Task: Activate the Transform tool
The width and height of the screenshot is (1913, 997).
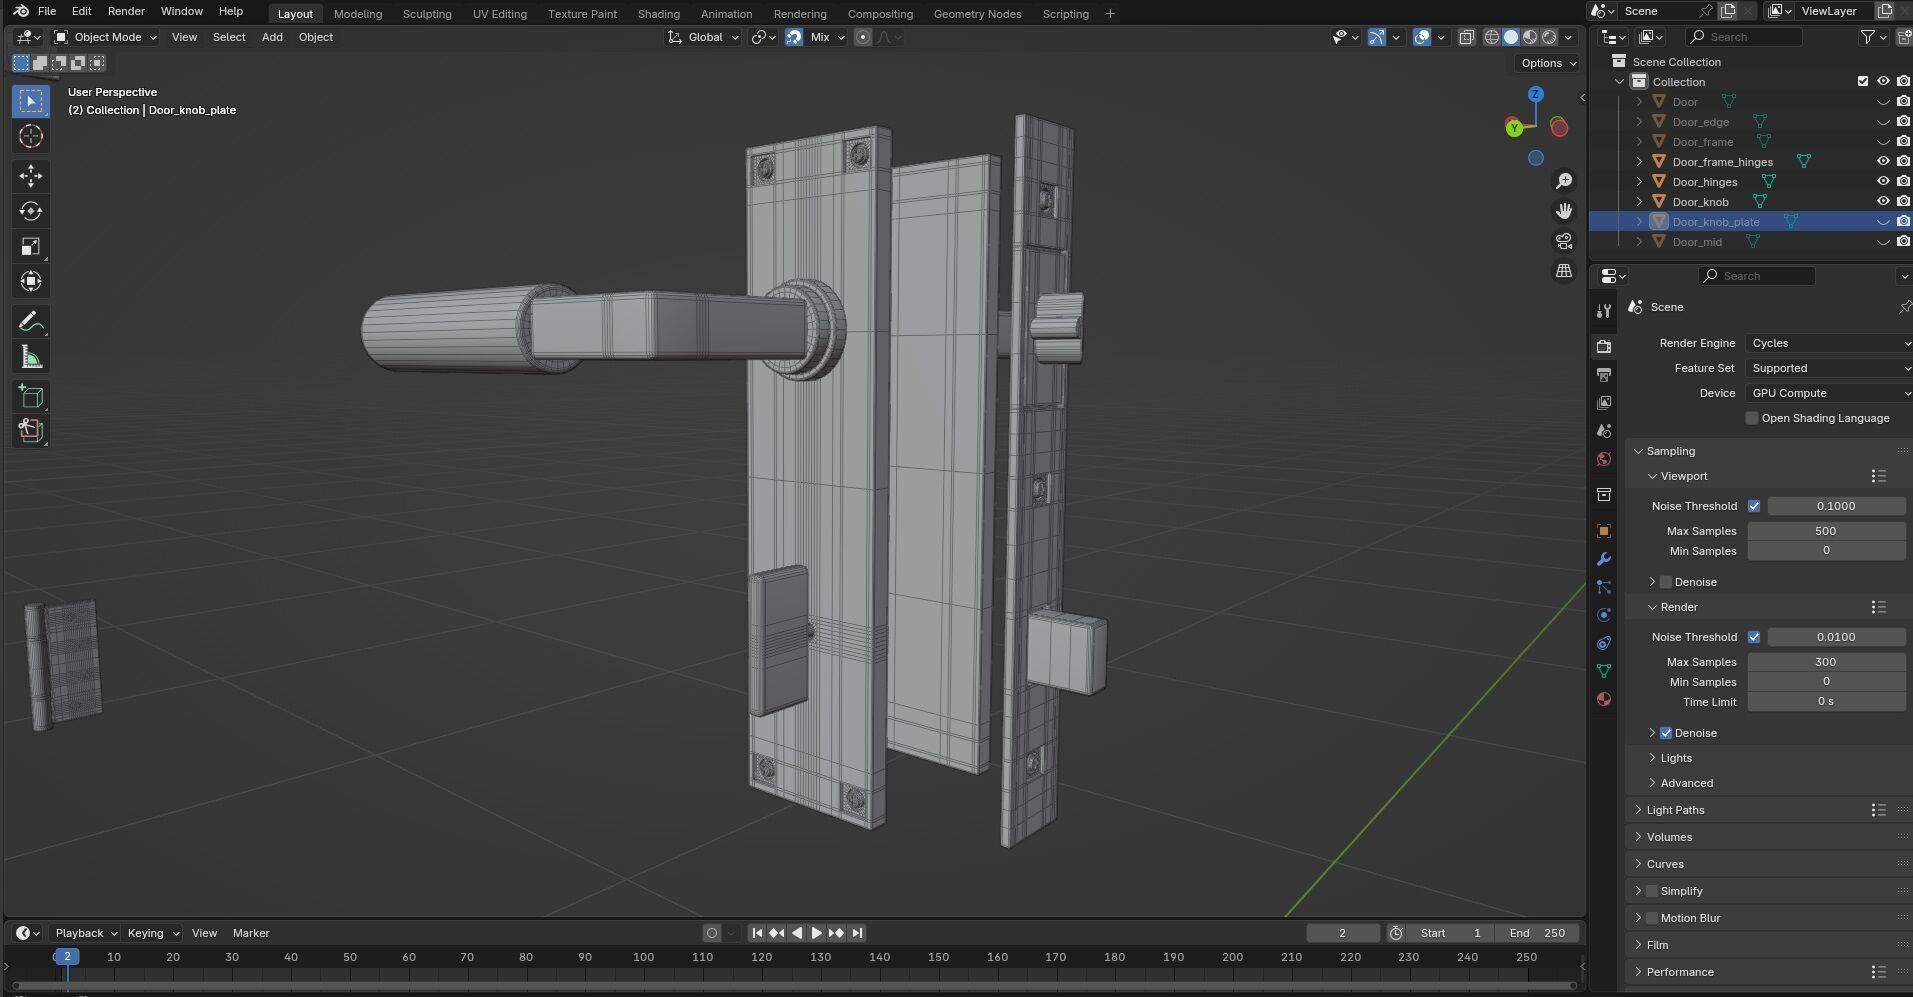Action: [31, 281]
